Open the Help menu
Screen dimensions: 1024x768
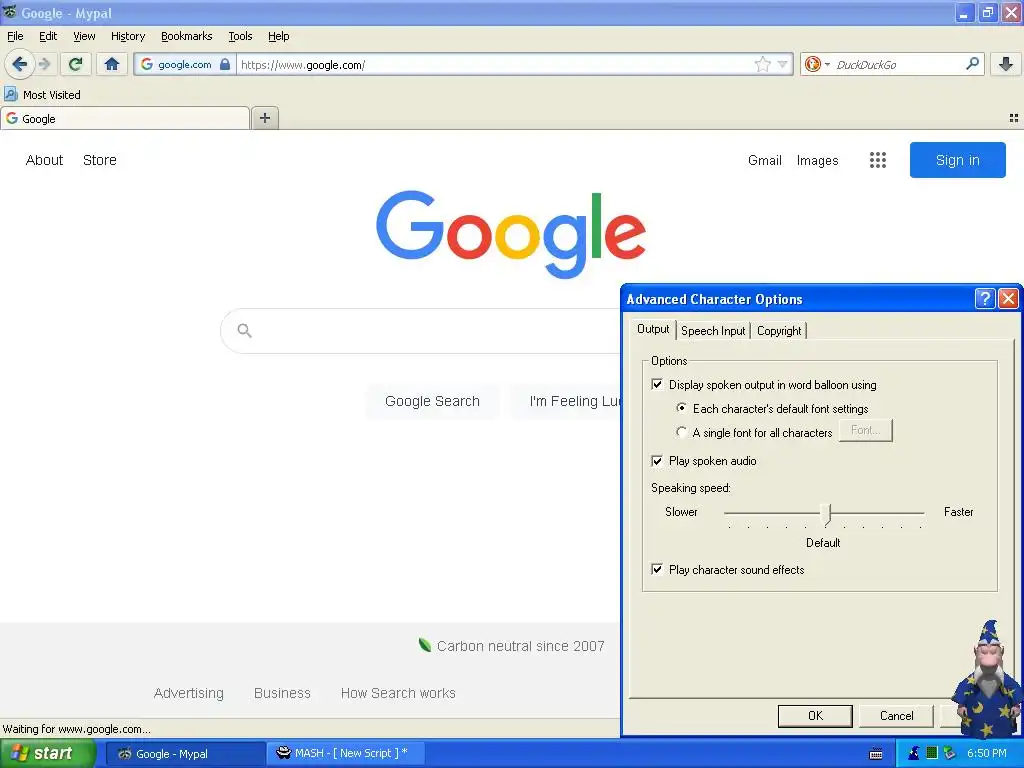(x=278, y=36)
